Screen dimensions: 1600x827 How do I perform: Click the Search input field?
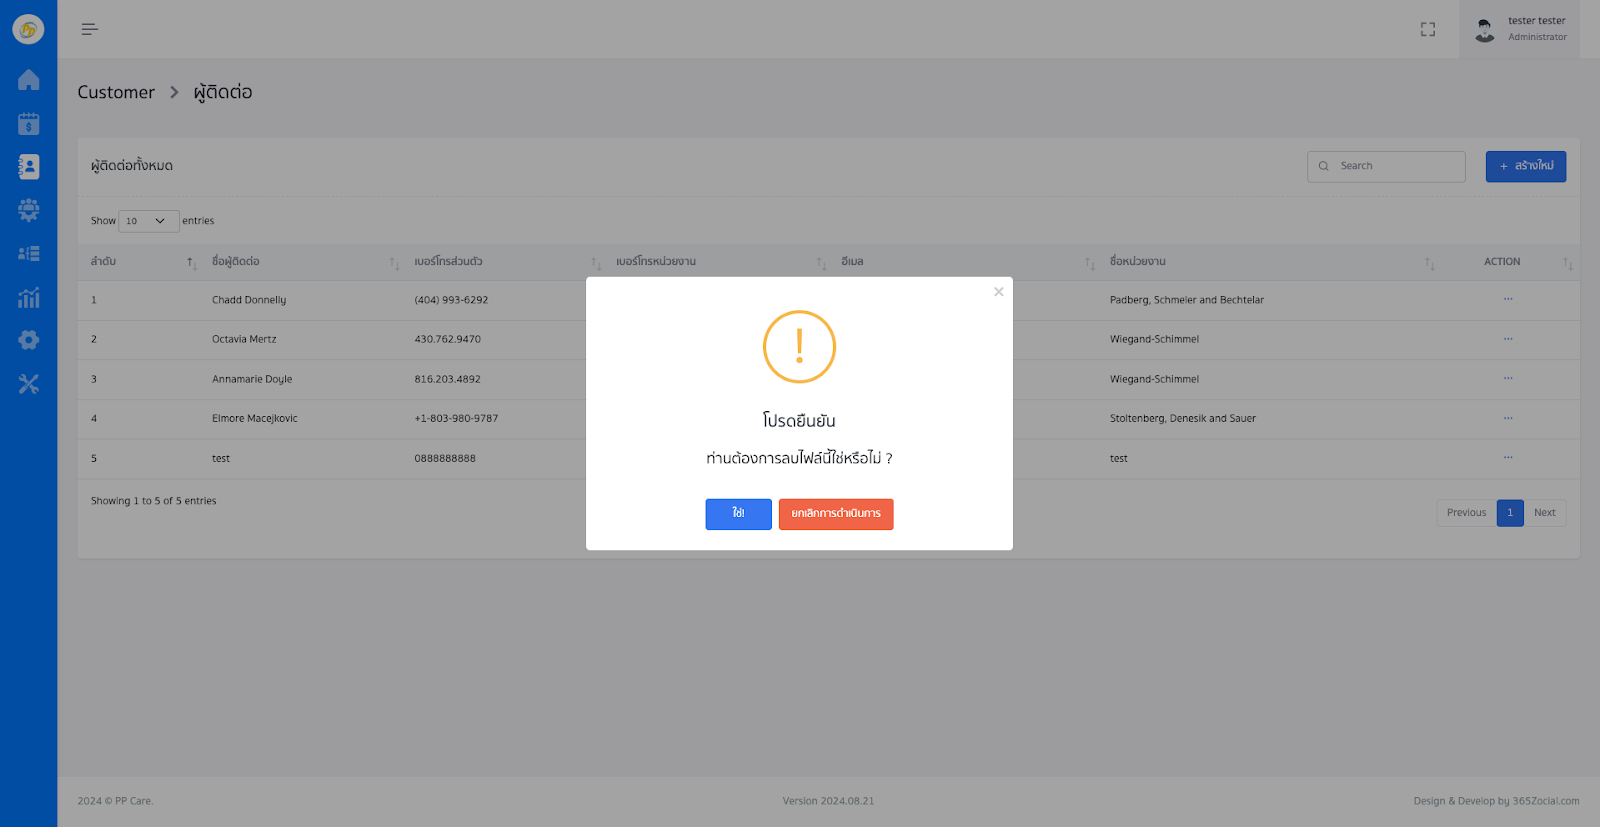1386,166
